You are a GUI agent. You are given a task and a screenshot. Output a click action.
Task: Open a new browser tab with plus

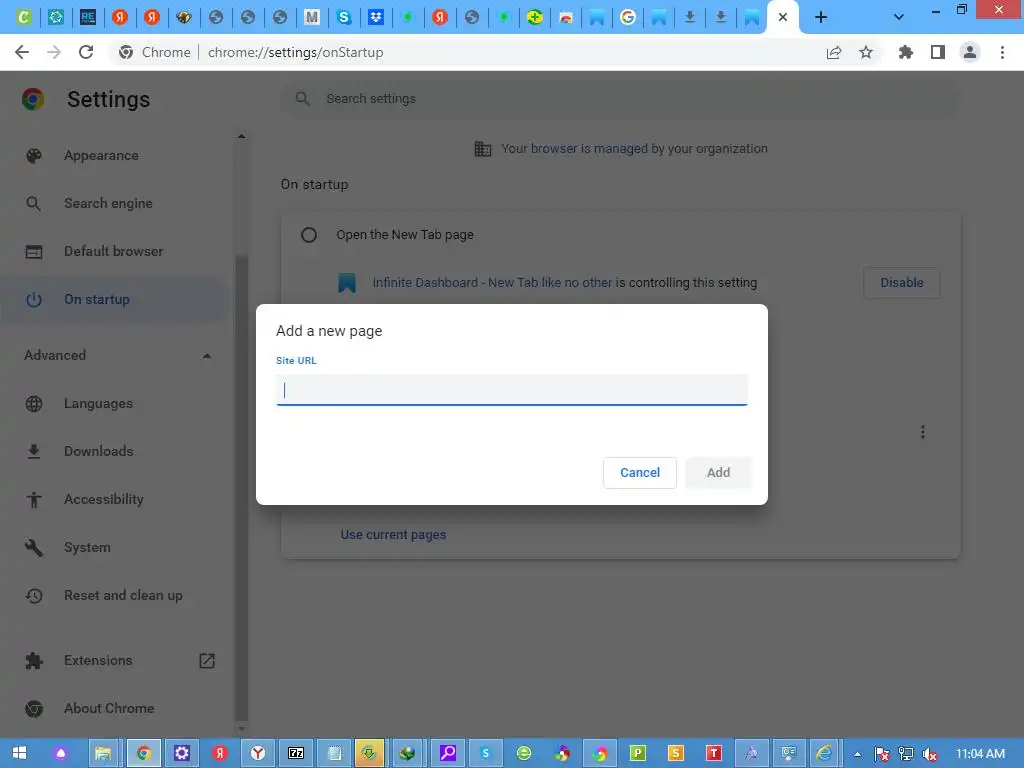coord(821,18)
